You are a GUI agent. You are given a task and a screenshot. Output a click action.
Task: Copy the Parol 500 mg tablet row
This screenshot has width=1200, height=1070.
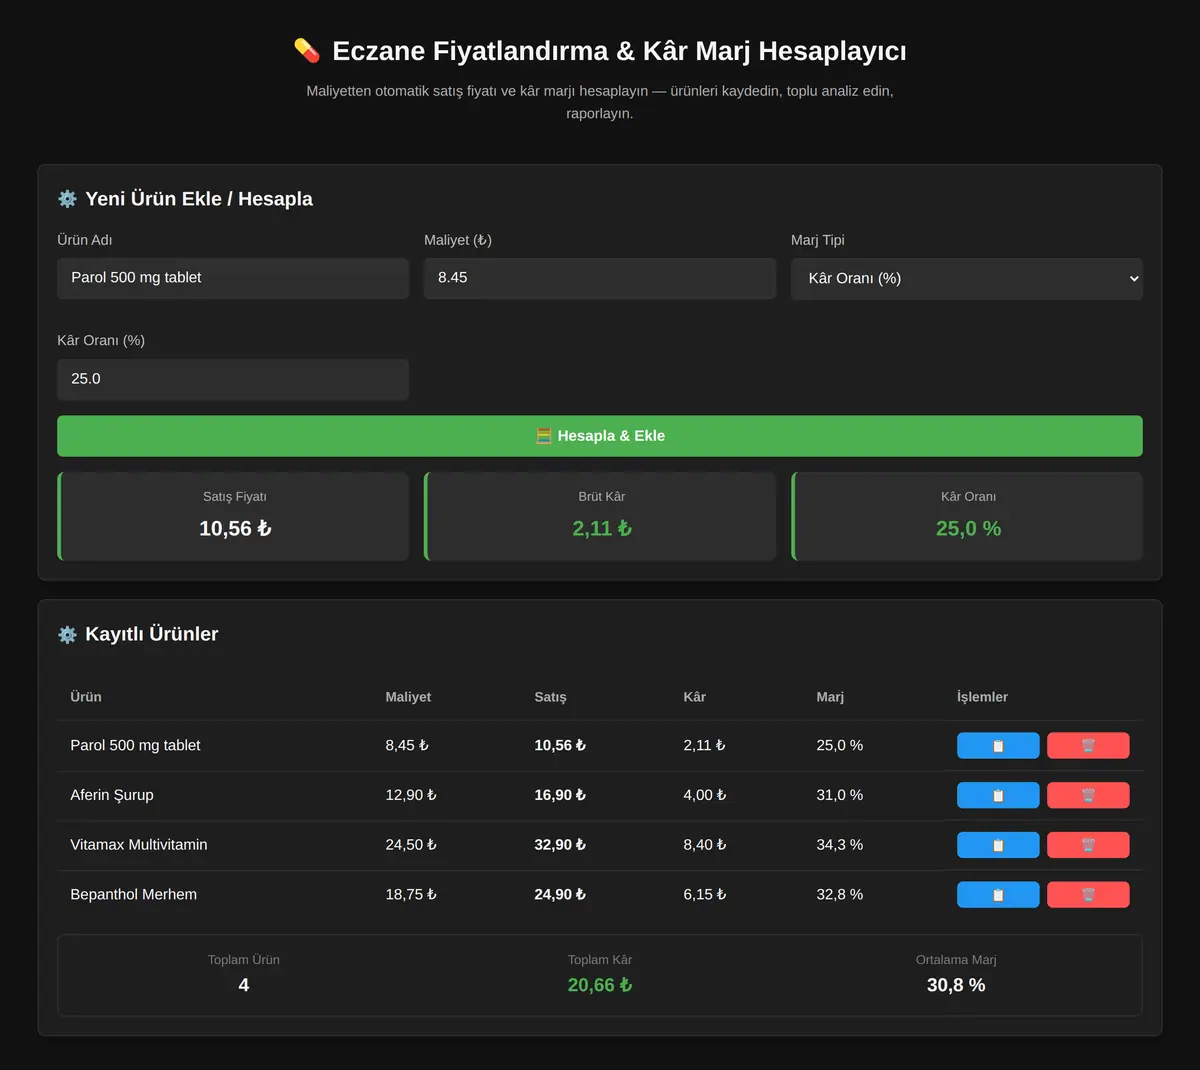pos(998,745)
